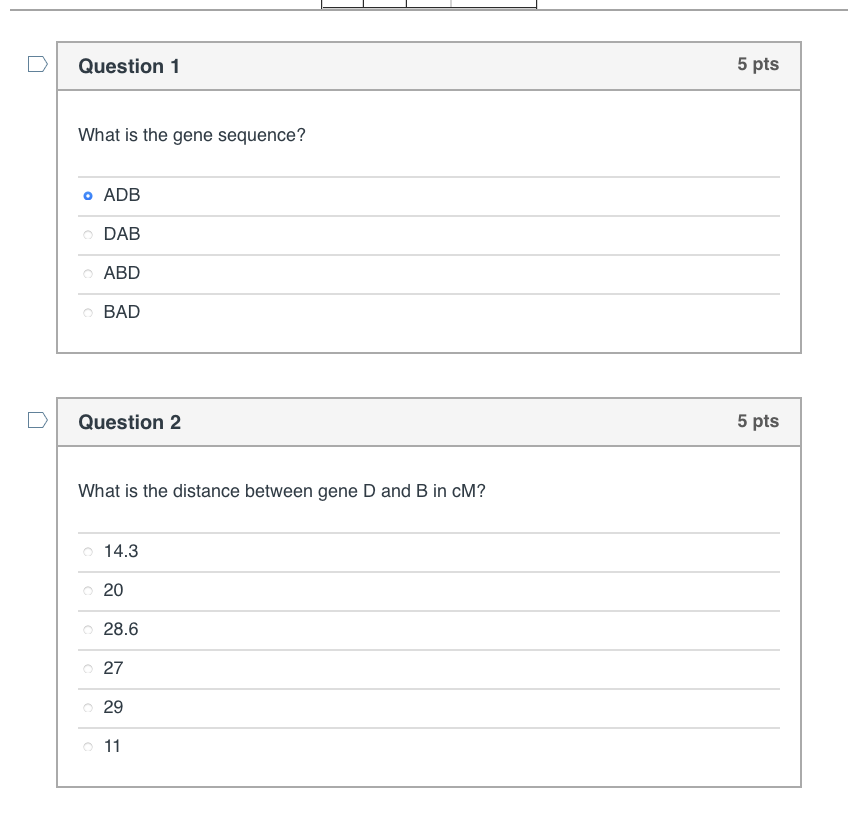Click the 5 pts label on Question 1
The image size is (854, 814).
757,64
